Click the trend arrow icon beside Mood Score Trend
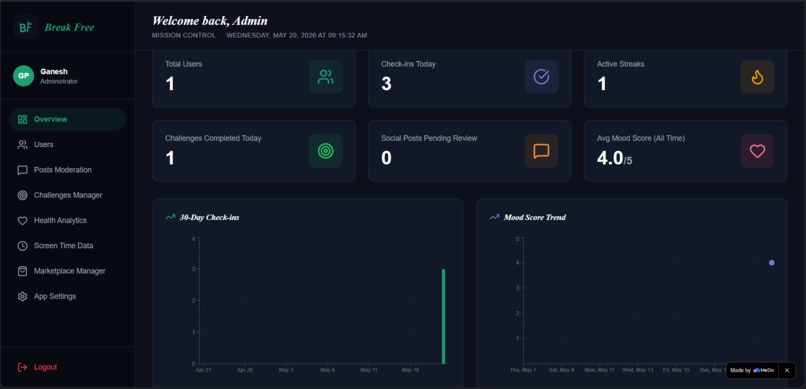Screen dimensions: 806x389 [494, 217]
